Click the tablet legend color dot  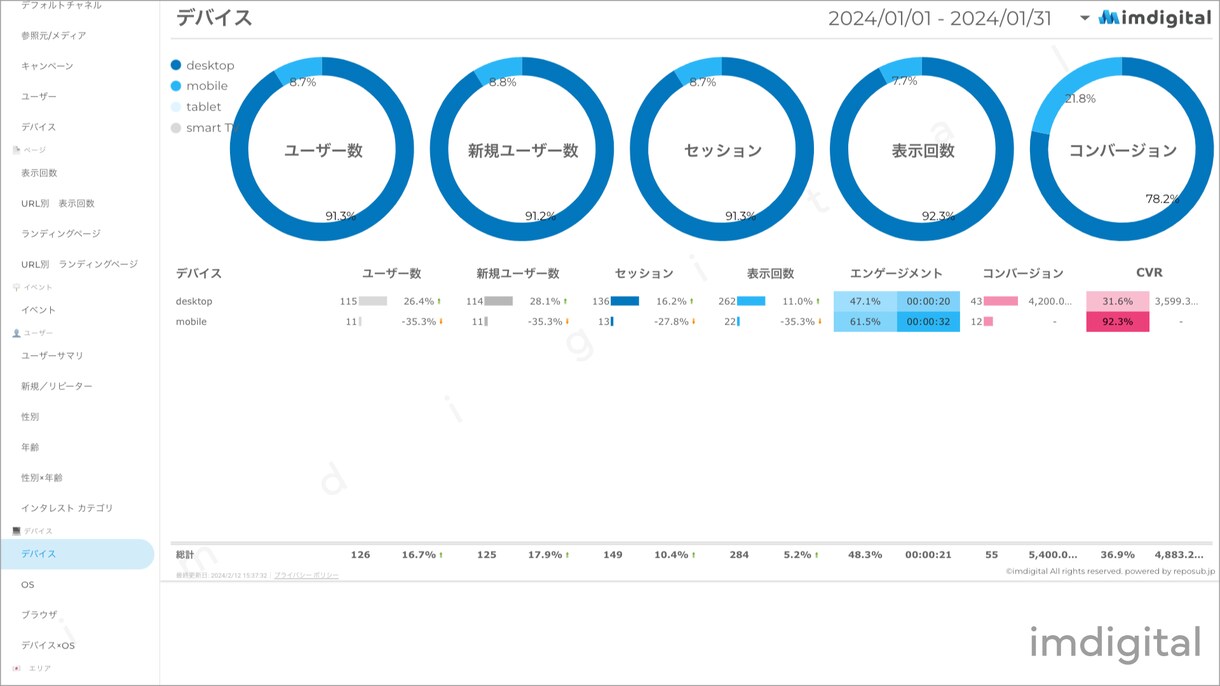176,107
